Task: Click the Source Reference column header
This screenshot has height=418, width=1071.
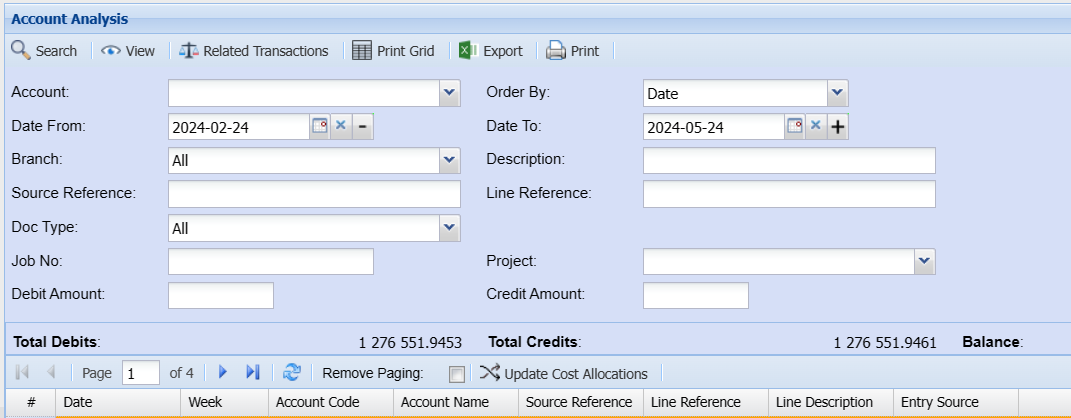Action: [x=579, y=403]
